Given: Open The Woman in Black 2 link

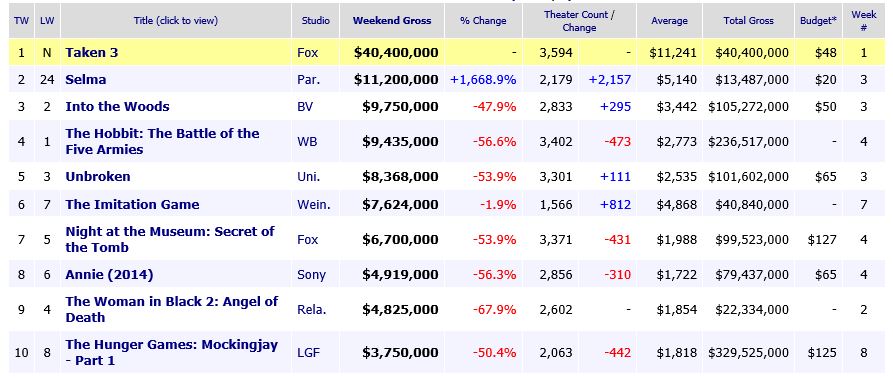Looking at the screenshot, I should [171, 309].
